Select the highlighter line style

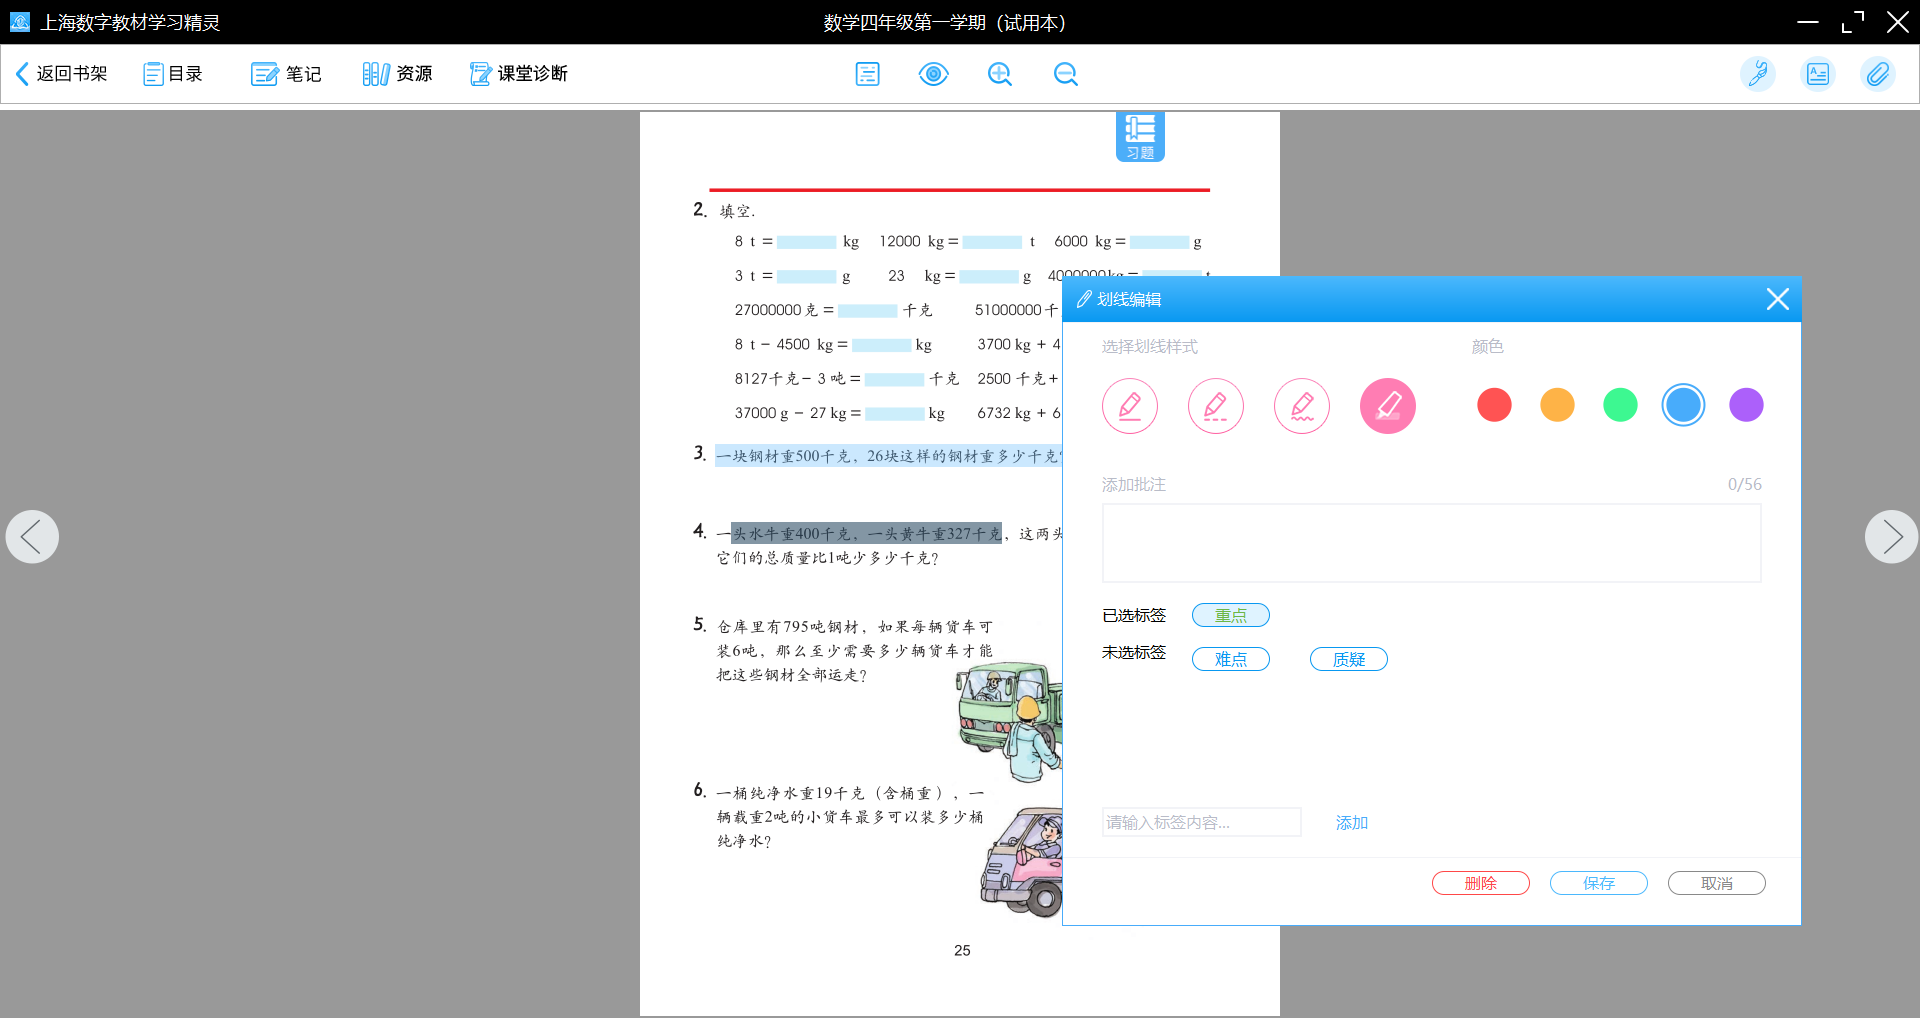point(1388,406)
